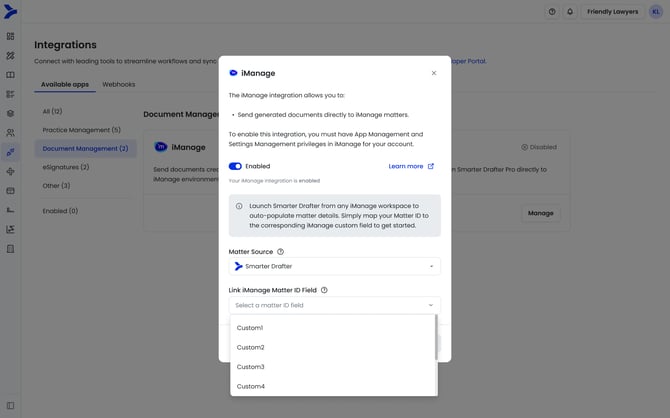Toggle the iManage Enabled switch

(x=236, y=166)
